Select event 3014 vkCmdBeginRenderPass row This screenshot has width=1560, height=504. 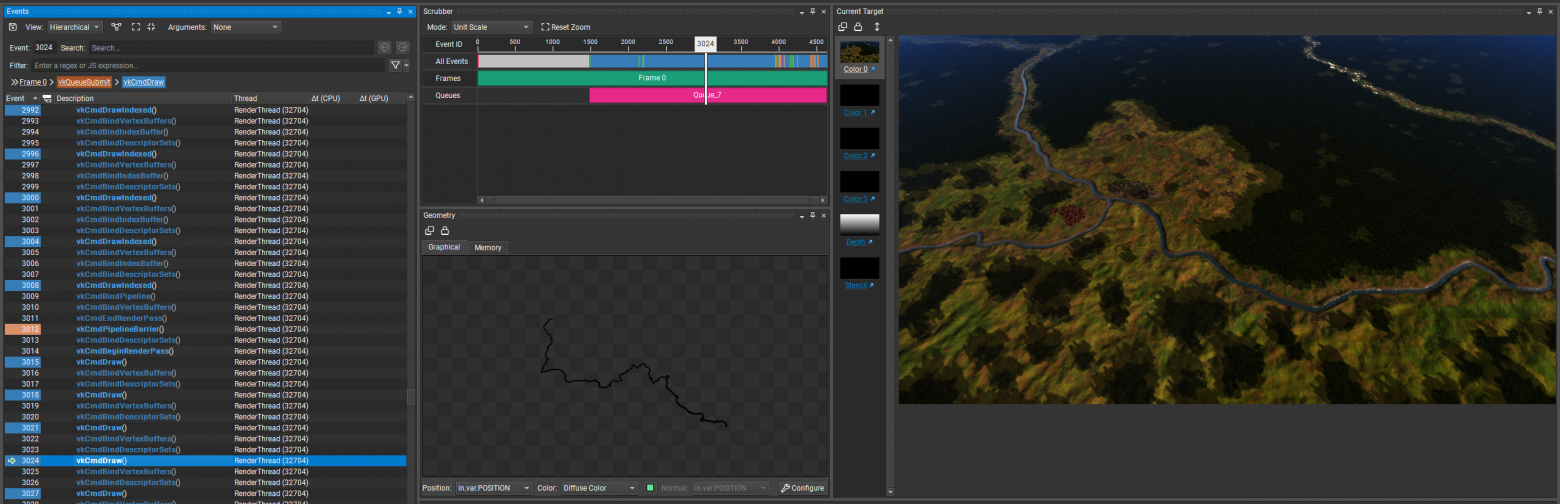(205, 351)
